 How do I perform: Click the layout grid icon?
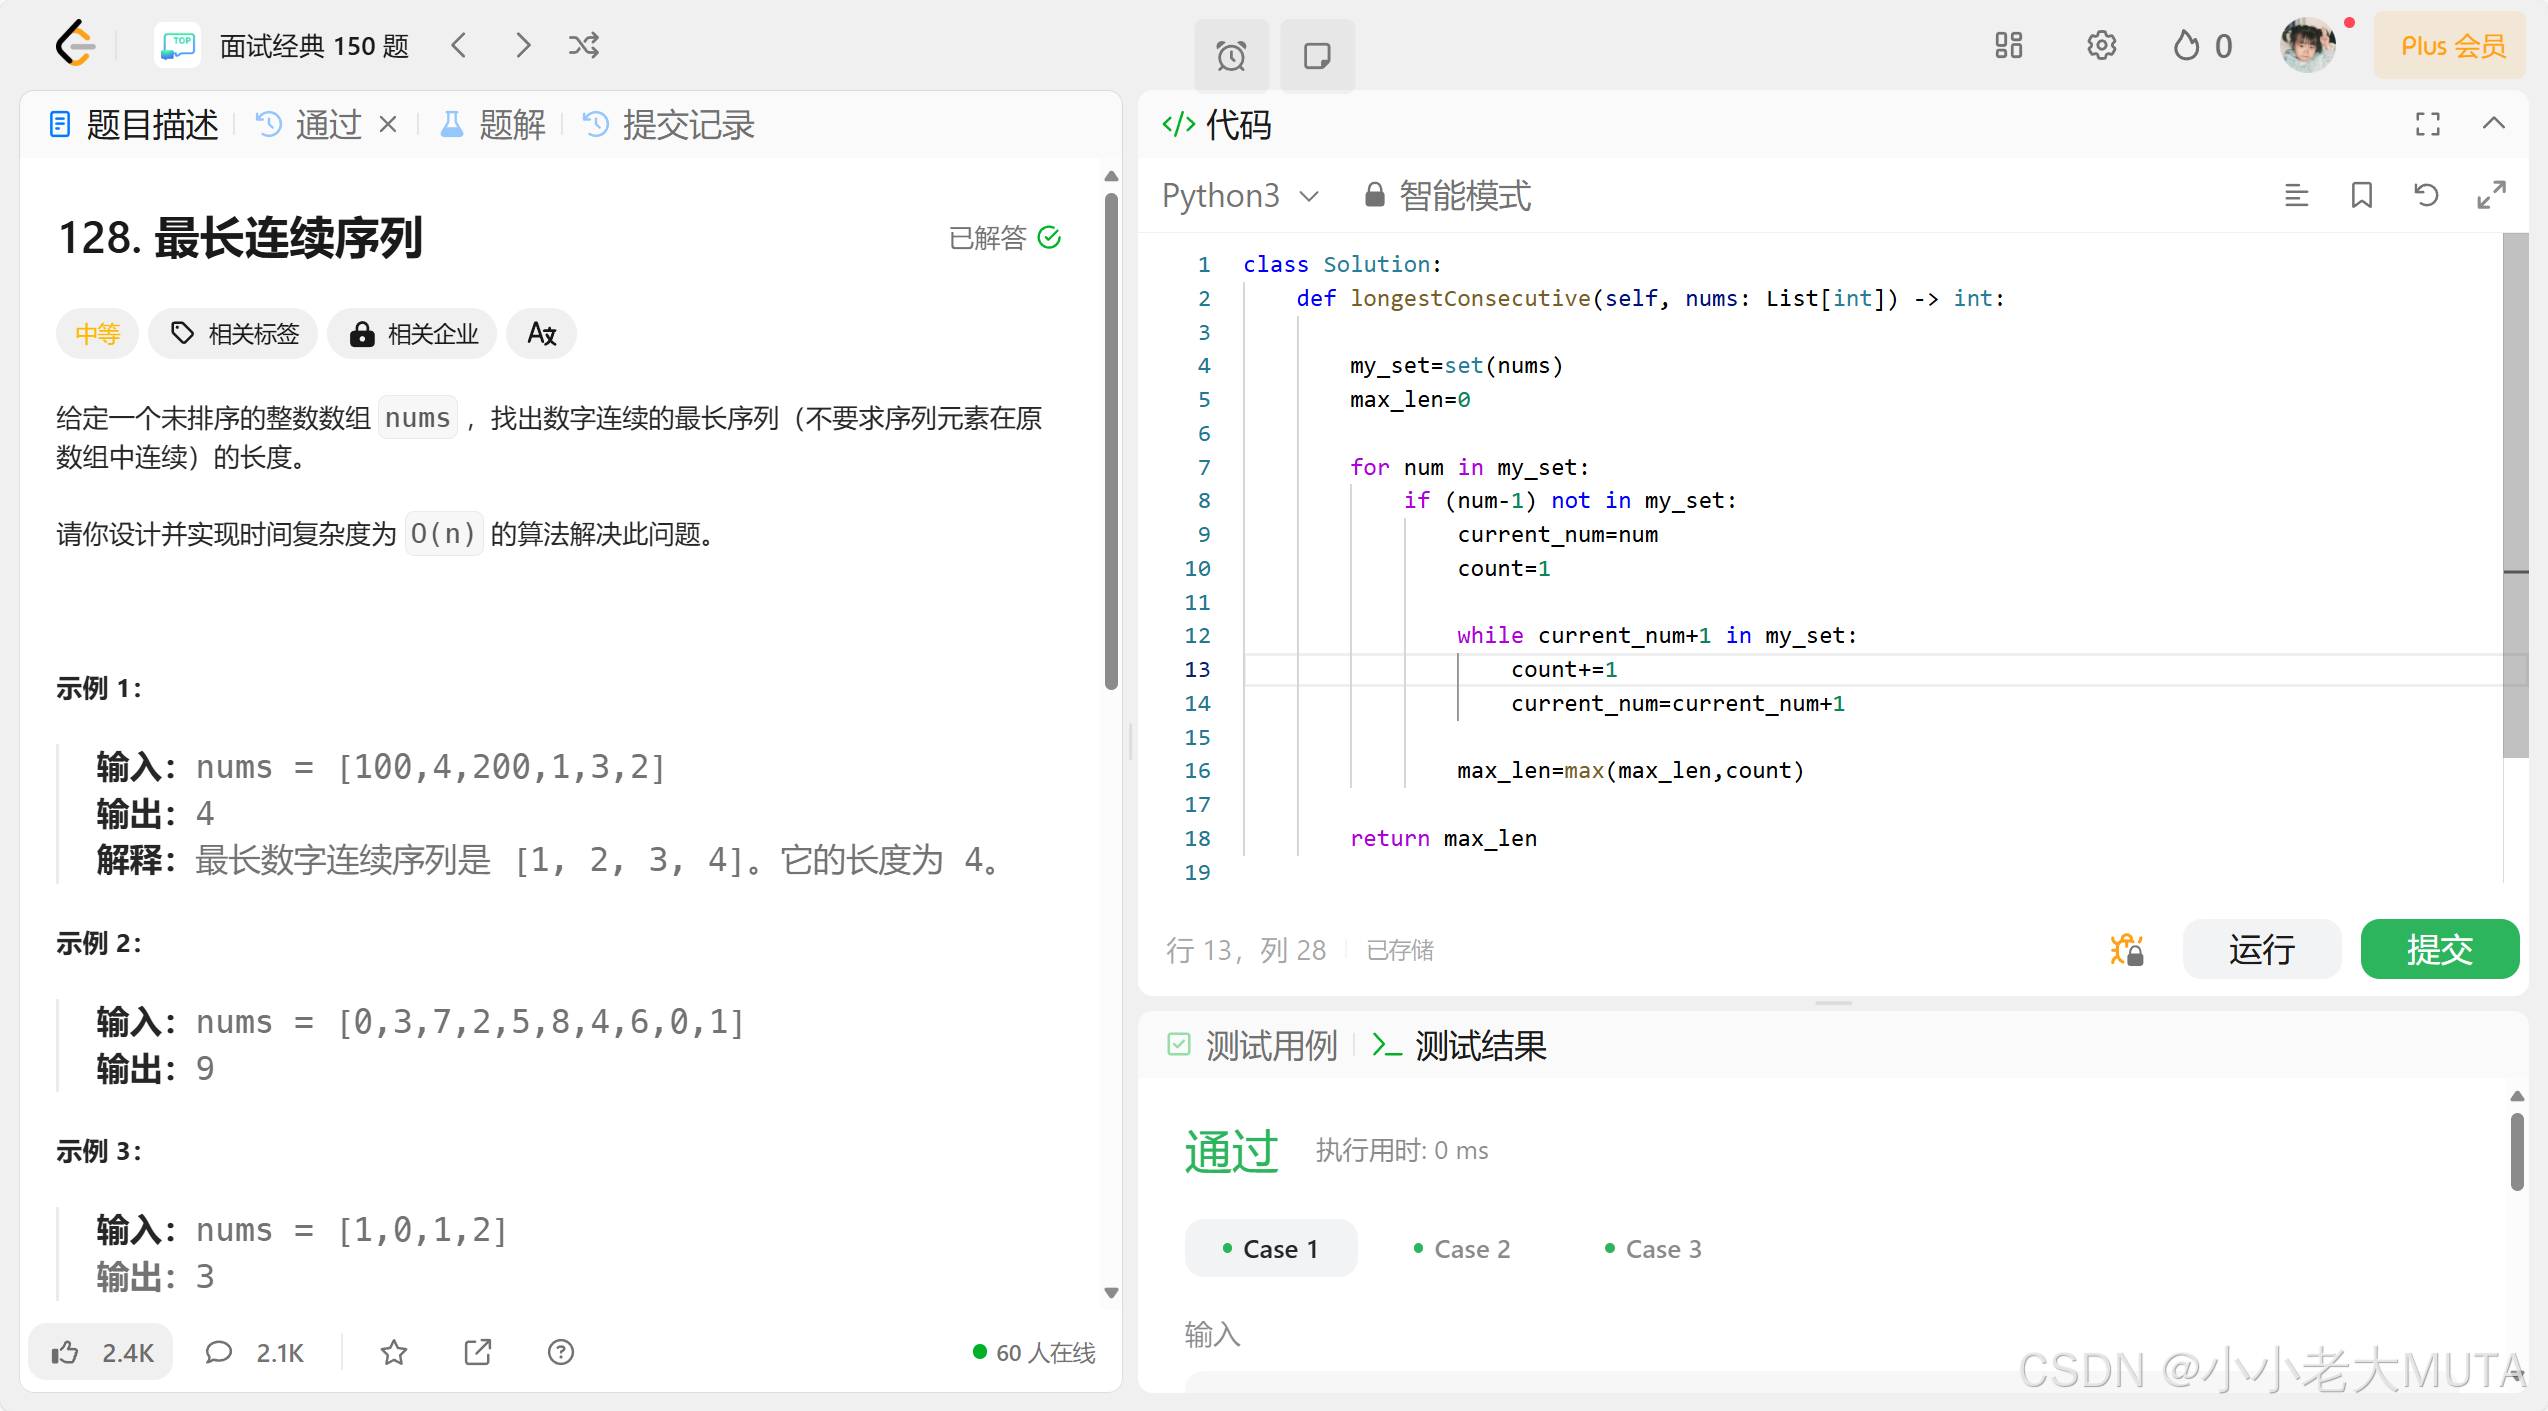coord(2008,46)
